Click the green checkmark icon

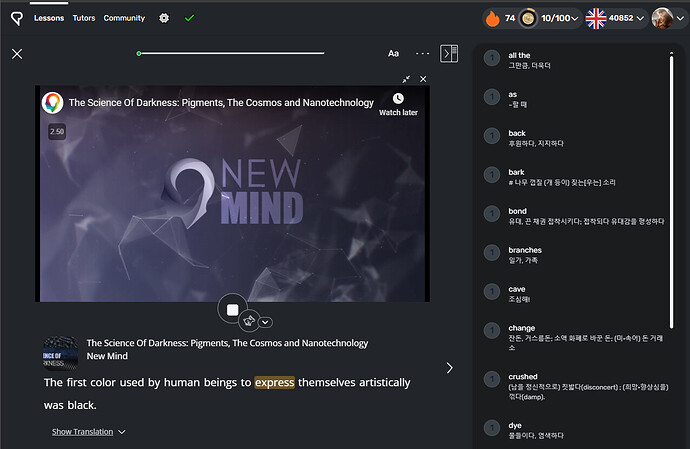click(x=189, y=18)
